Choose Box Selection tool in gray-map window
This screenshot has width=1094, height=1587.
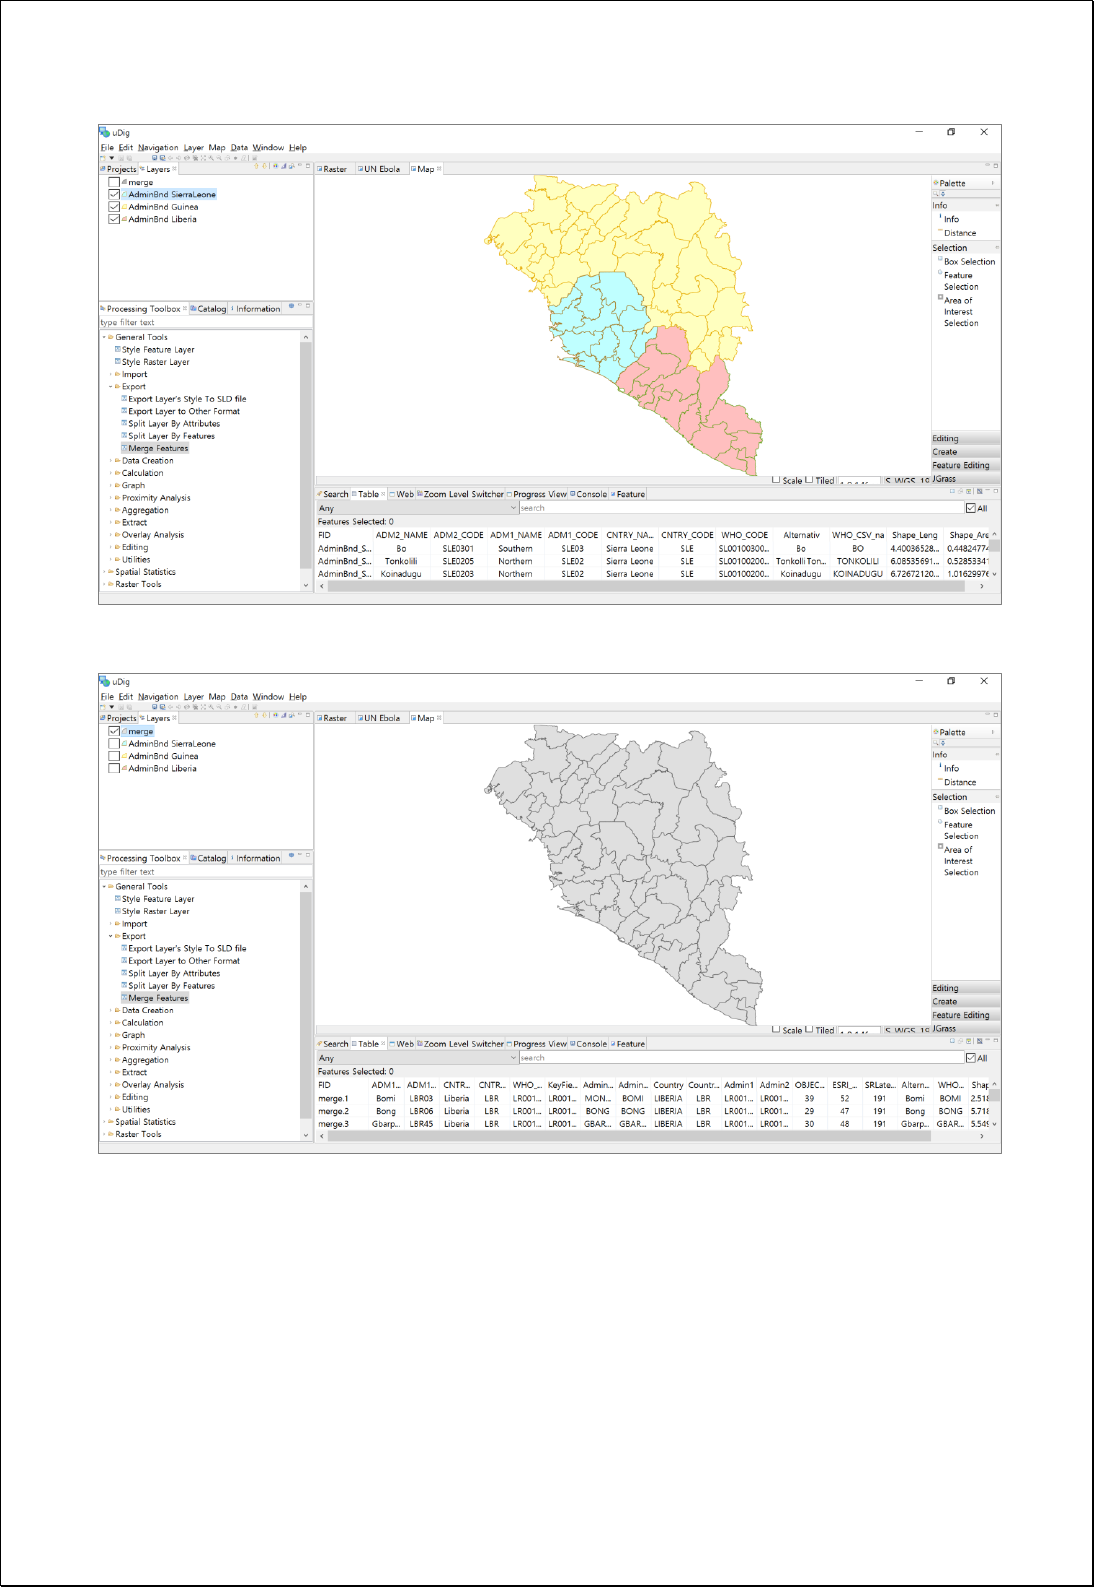[x=968, y=811]
